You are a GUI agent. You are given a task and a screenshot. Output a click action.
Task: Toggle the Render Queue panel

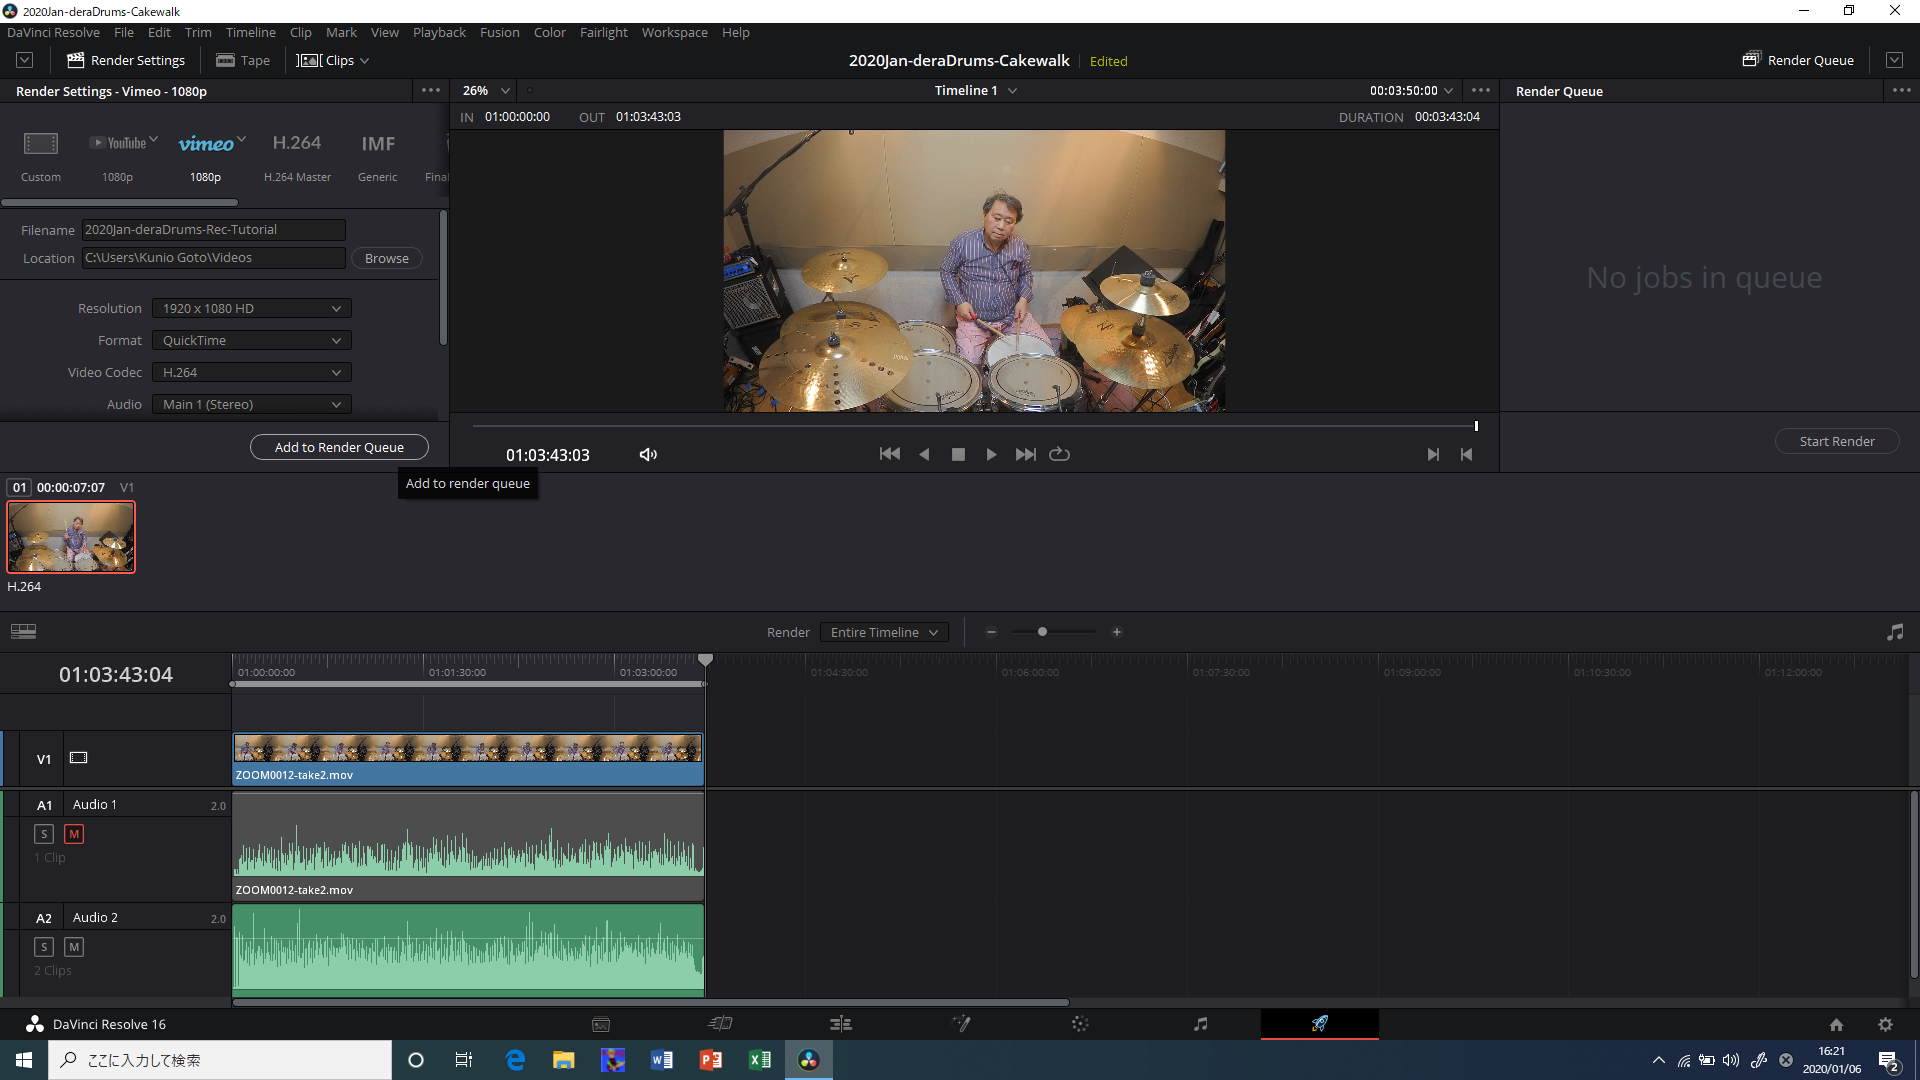click(x=1799, y=60)
